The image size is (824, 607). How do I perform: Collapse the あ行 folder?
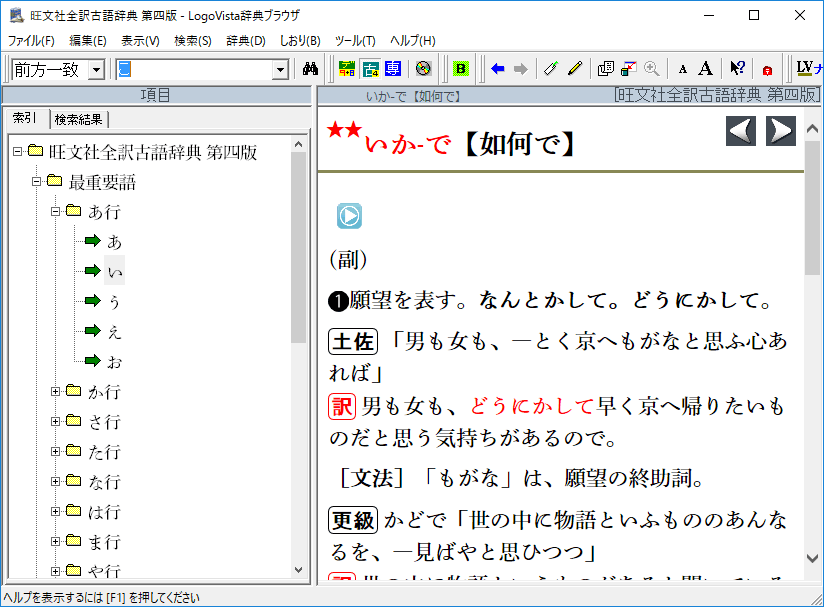pyautogui.click(x=56, y=211)
